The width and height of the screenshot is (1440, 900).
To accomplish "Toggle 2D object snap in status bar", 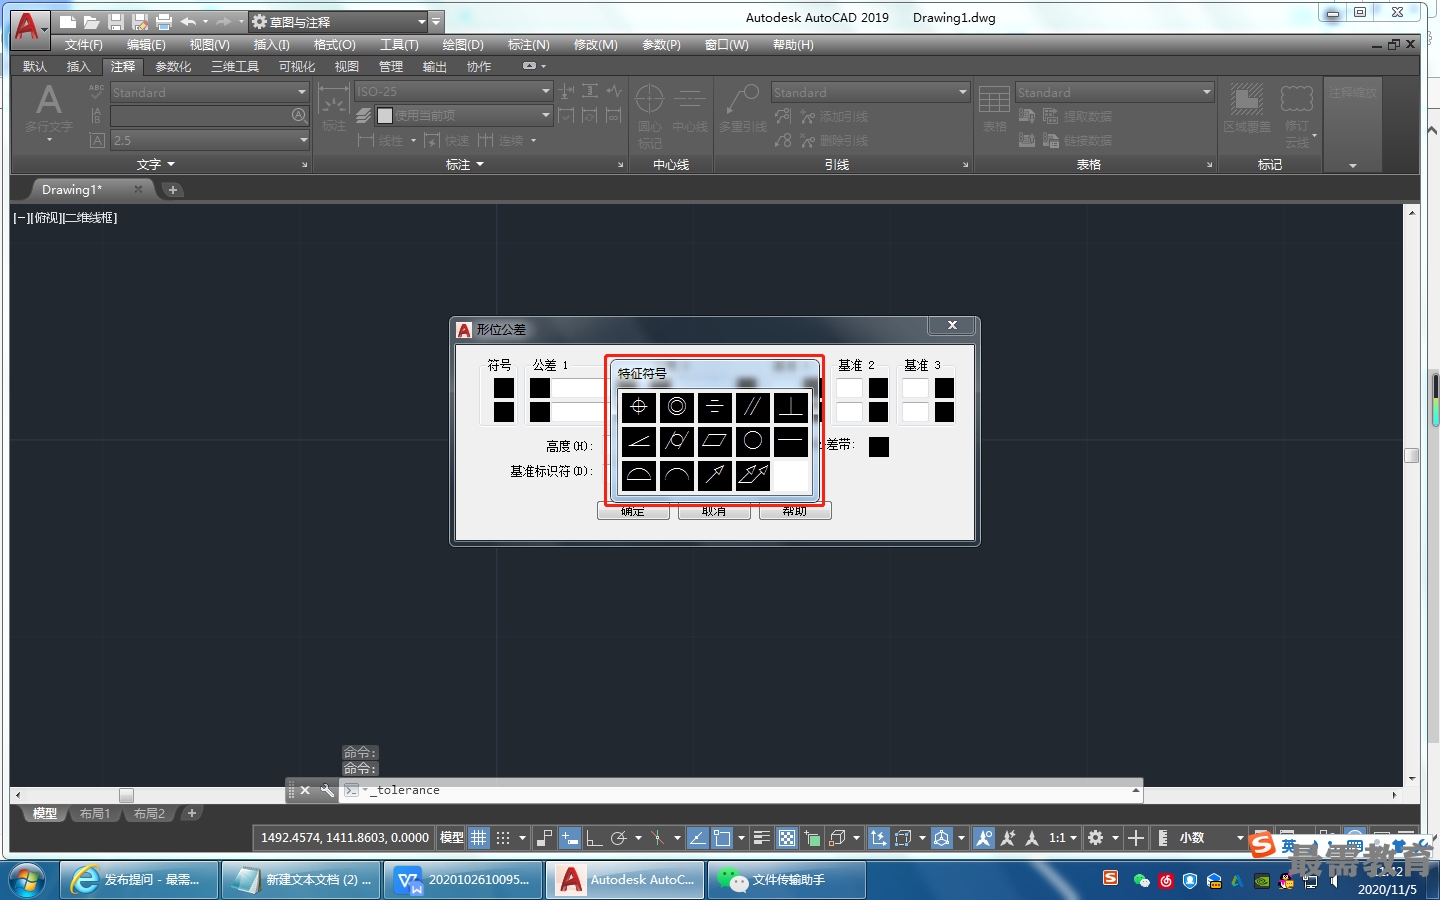I will click(x=722, y=838).
